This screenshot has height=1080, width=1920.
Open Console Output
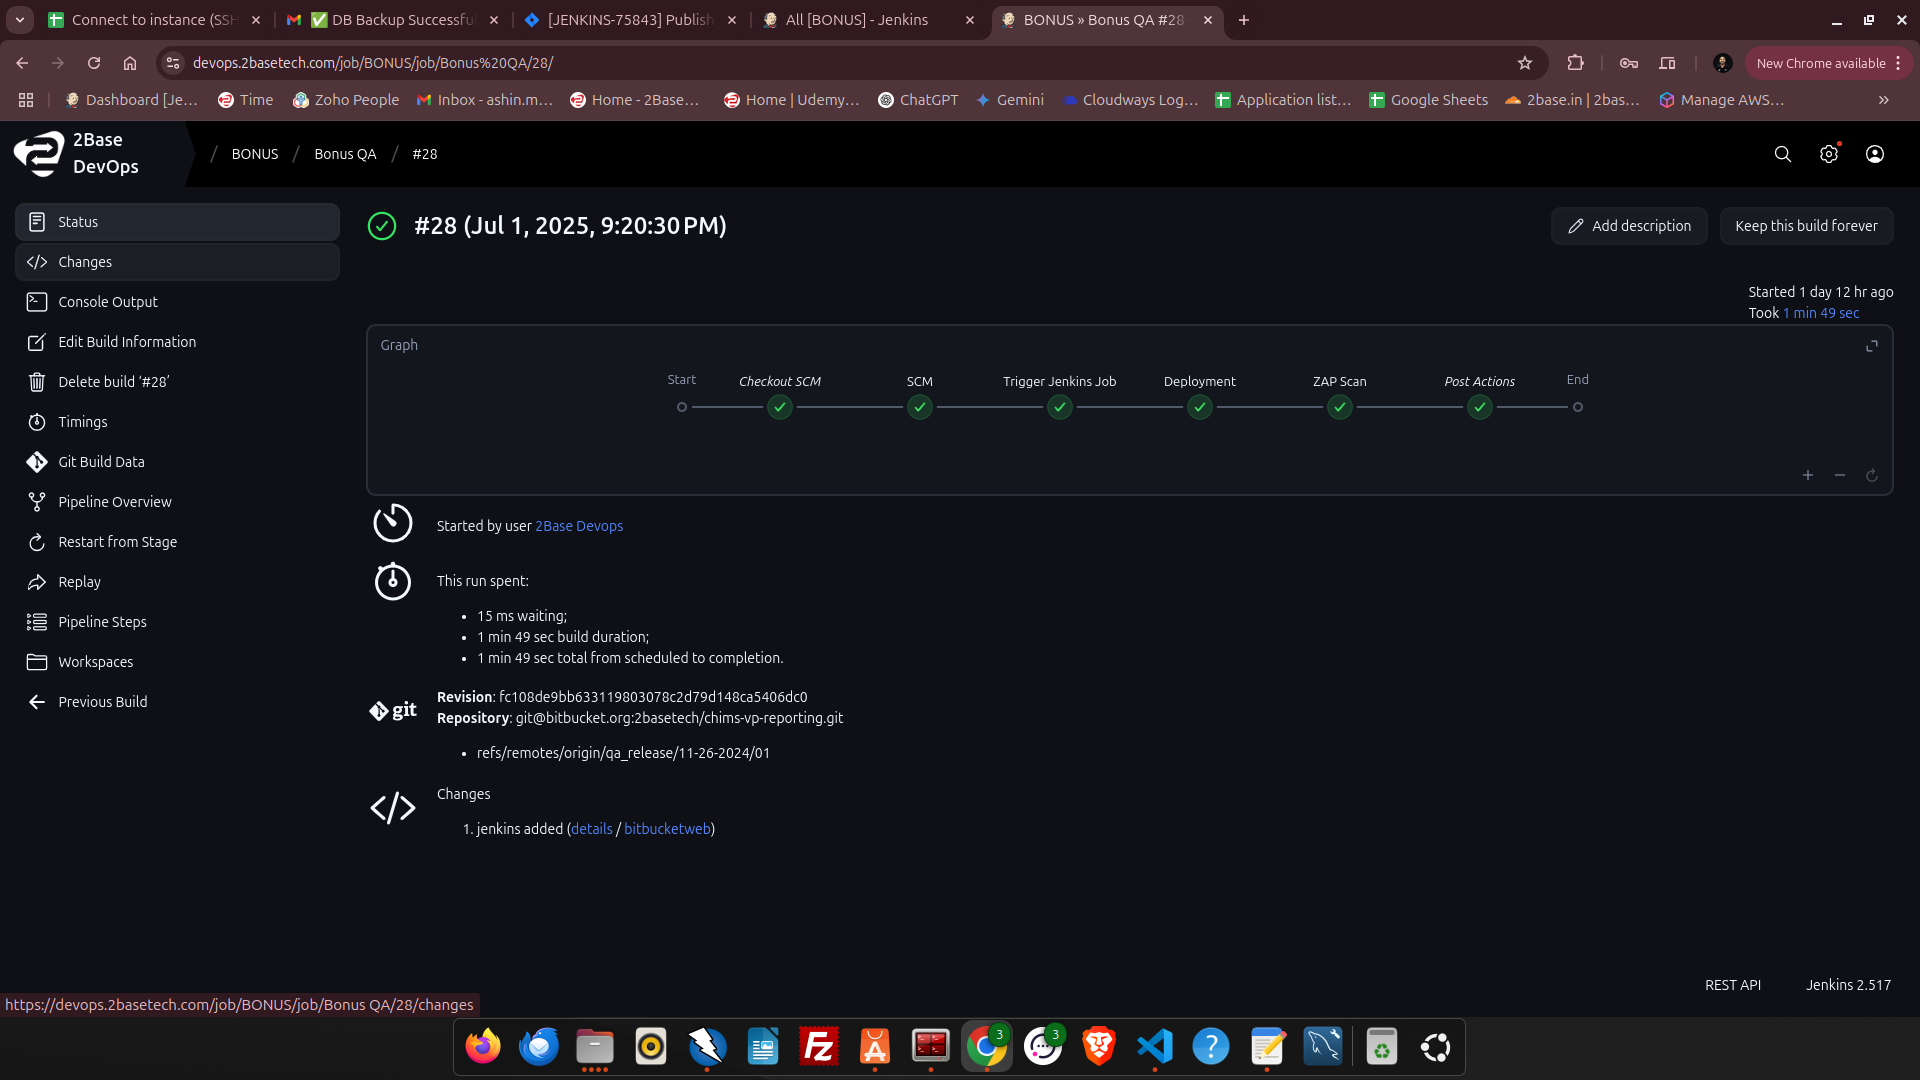click(x=177, y=302)
